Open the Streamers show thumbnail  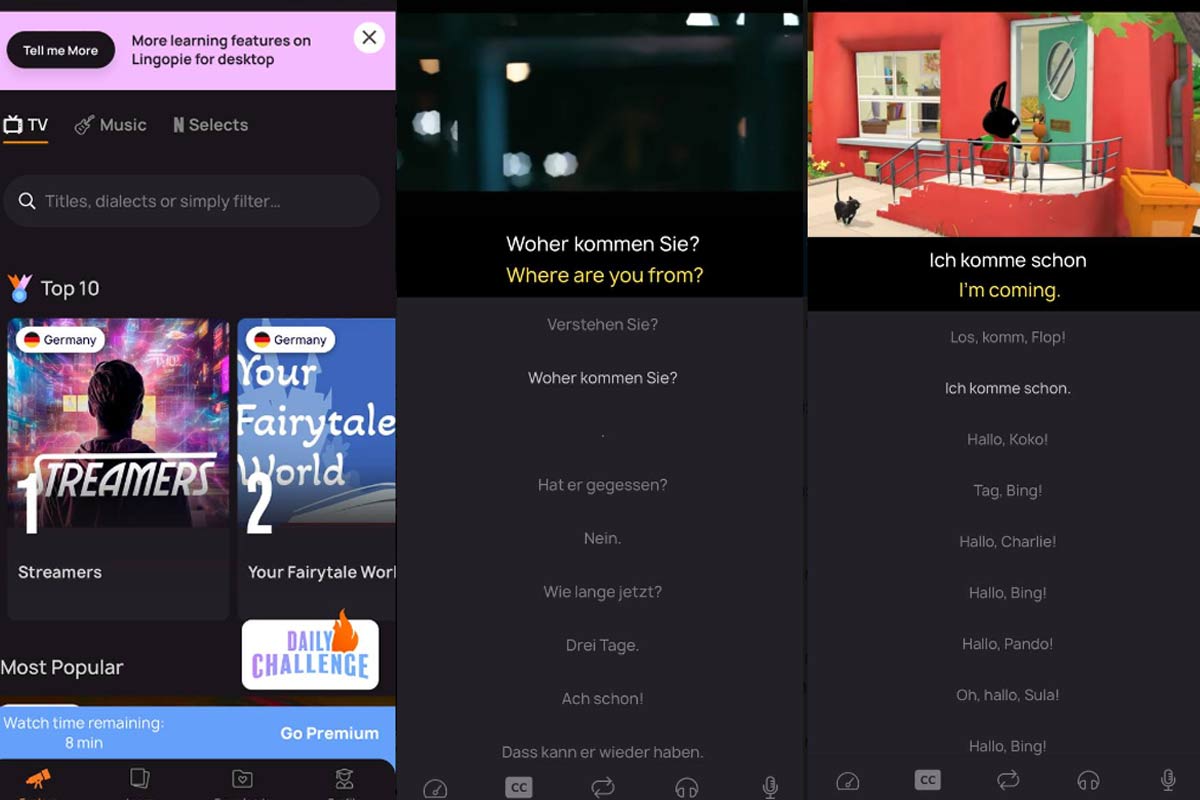point(118,423)
